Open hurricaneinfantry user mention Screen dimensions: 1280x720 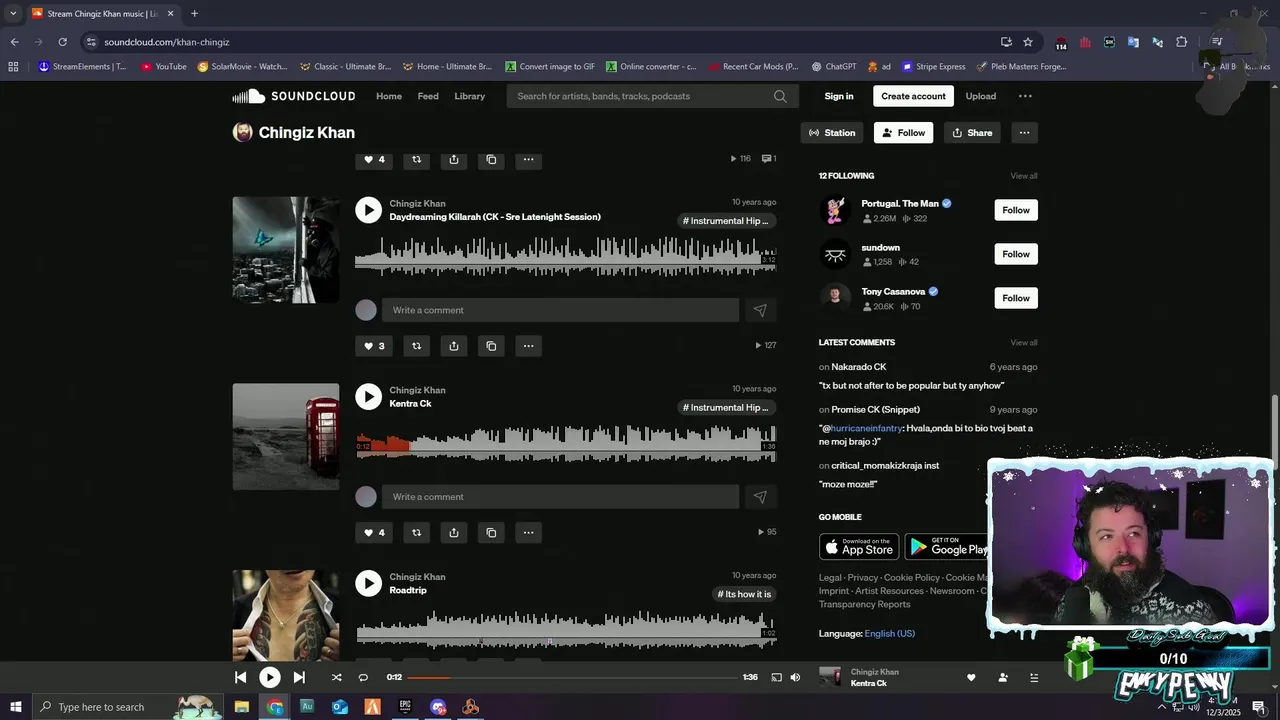click(x=866, y=428)
